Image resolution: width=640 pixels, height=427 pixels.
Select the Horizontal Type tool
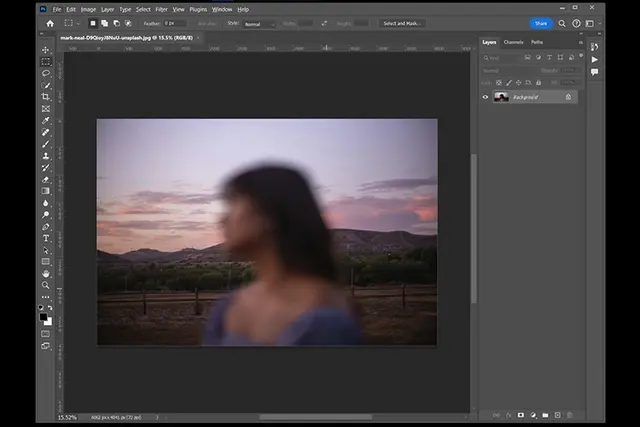[x=46, y=238]
